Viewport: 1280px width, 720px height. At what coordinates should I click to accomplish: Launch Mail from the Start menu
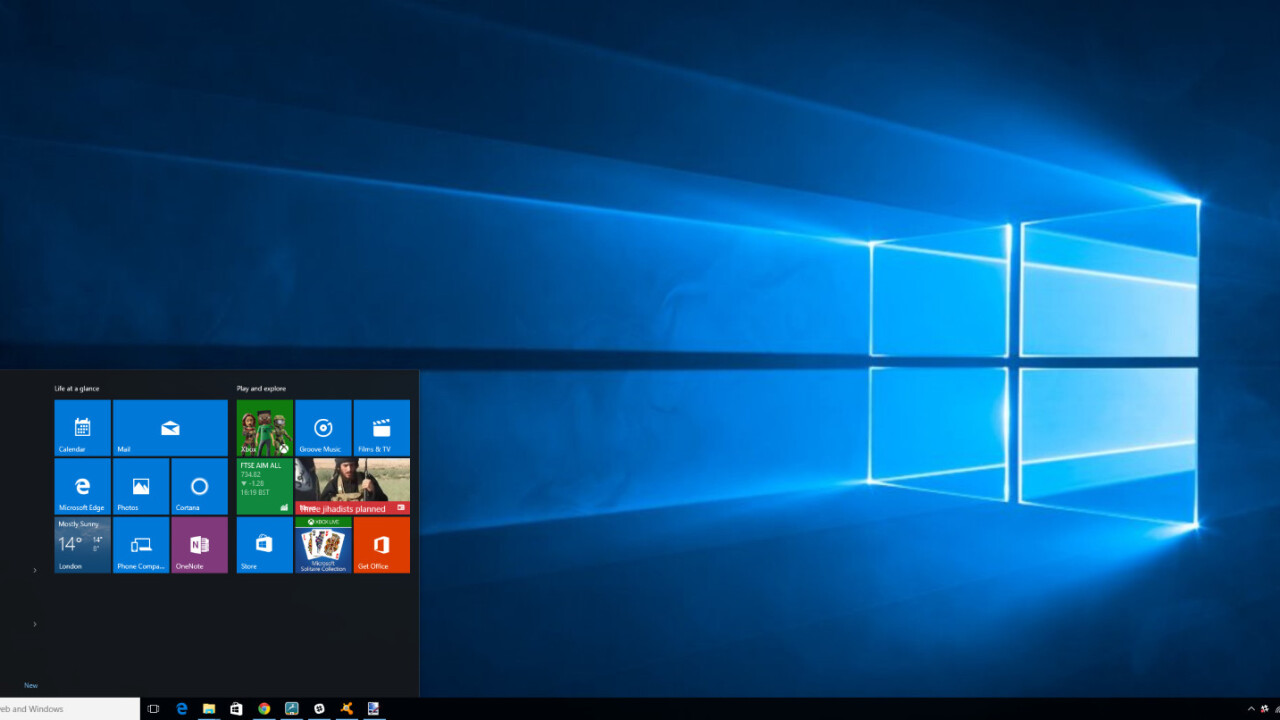click(x=170, y=428)
